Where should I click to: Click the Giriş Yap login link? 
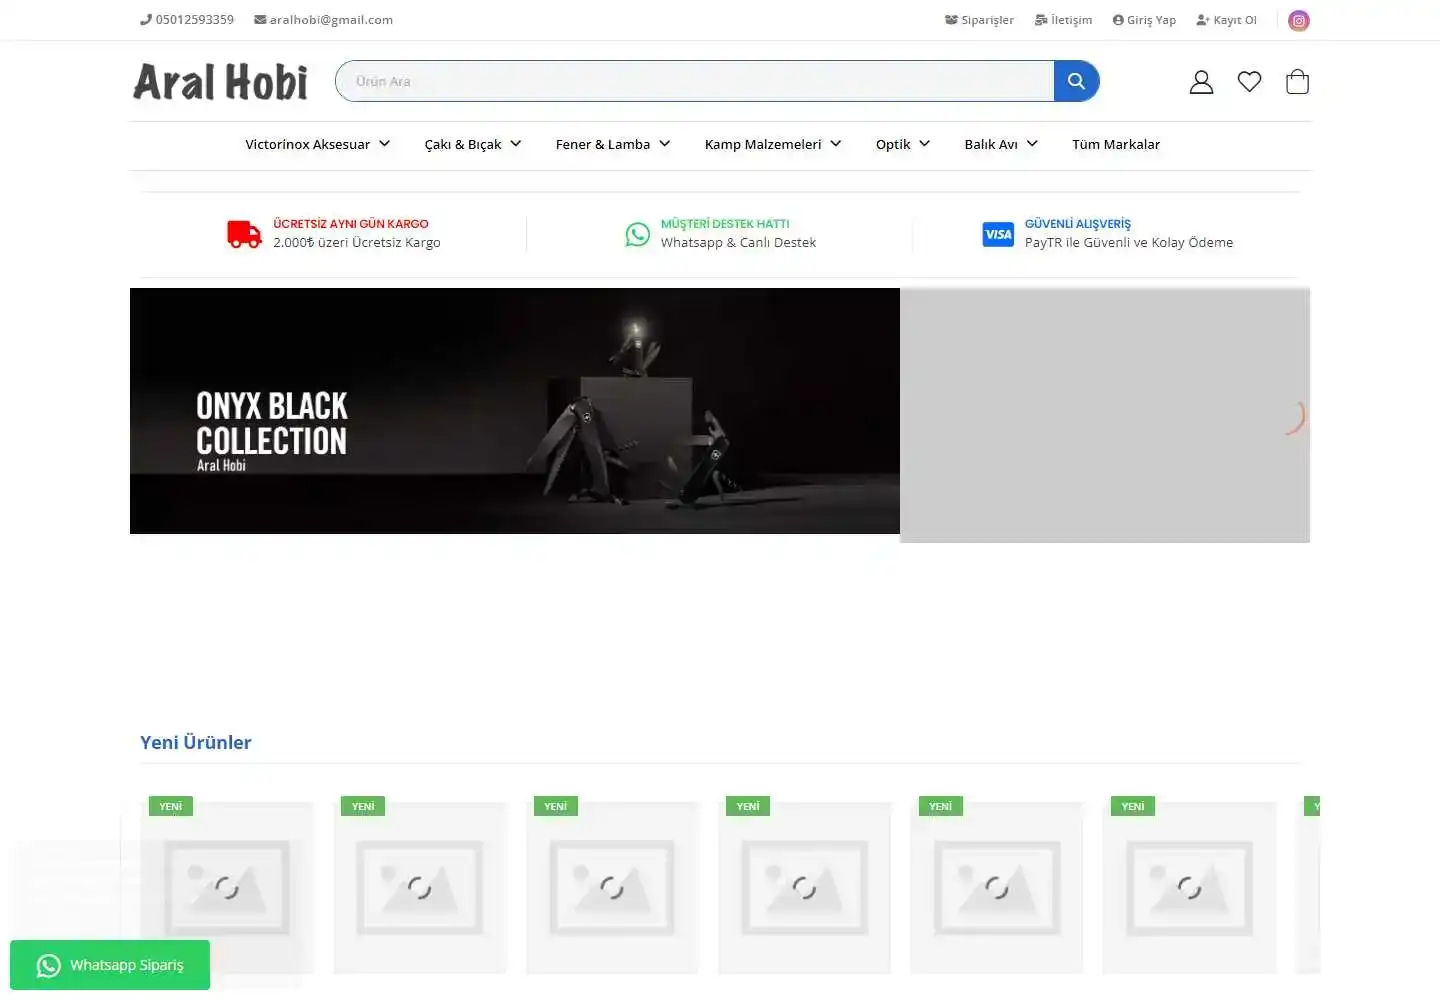[x=1144, y=20]
